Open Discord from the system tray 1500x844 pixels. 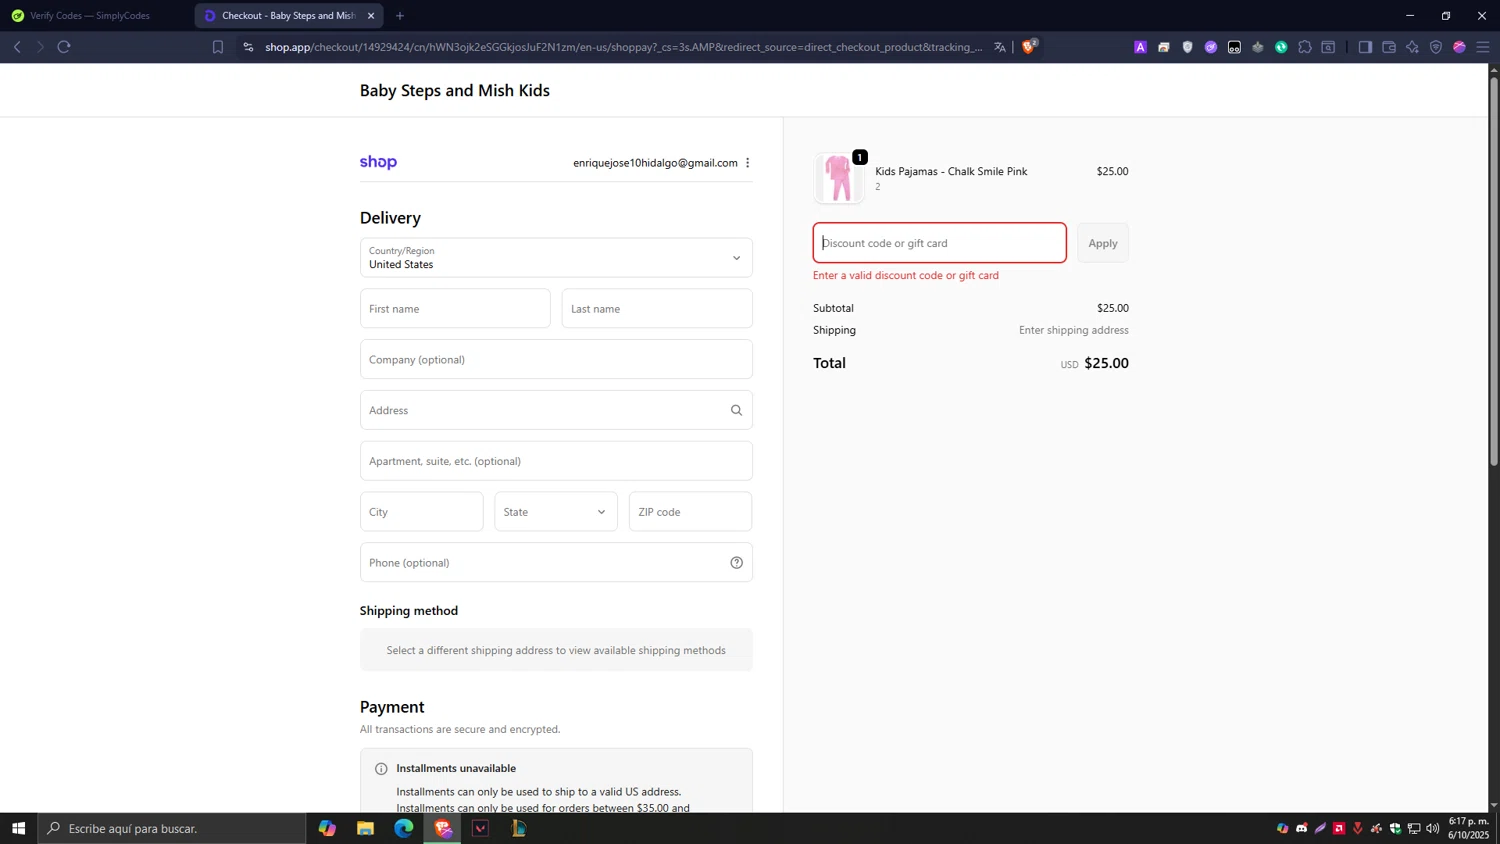click(x=1301, y=828)
